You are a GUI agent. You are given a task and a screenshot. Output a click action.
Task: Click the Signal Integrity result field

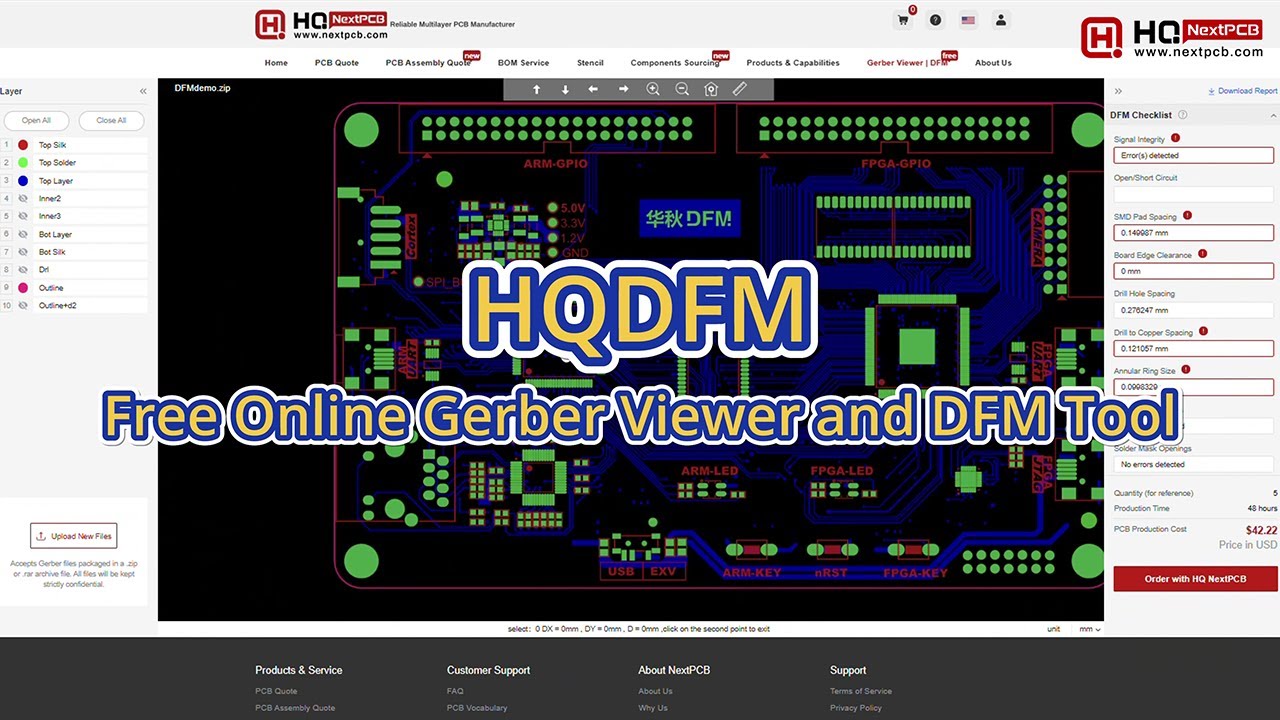point(1194,156)
